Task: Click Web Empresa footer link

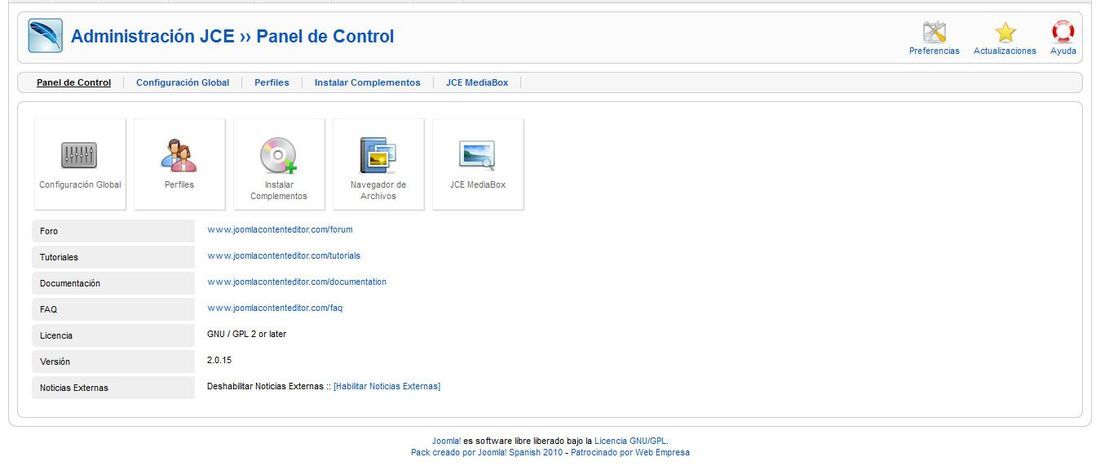Action: tap(662, 453)
